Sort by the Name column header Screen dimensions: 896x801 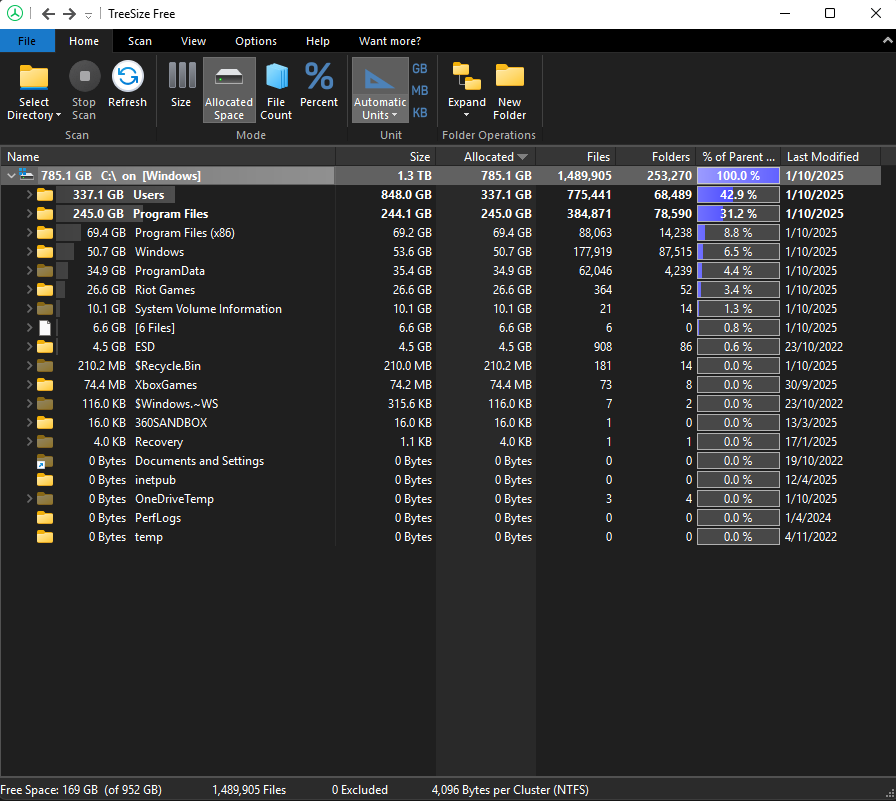(168, 157)
